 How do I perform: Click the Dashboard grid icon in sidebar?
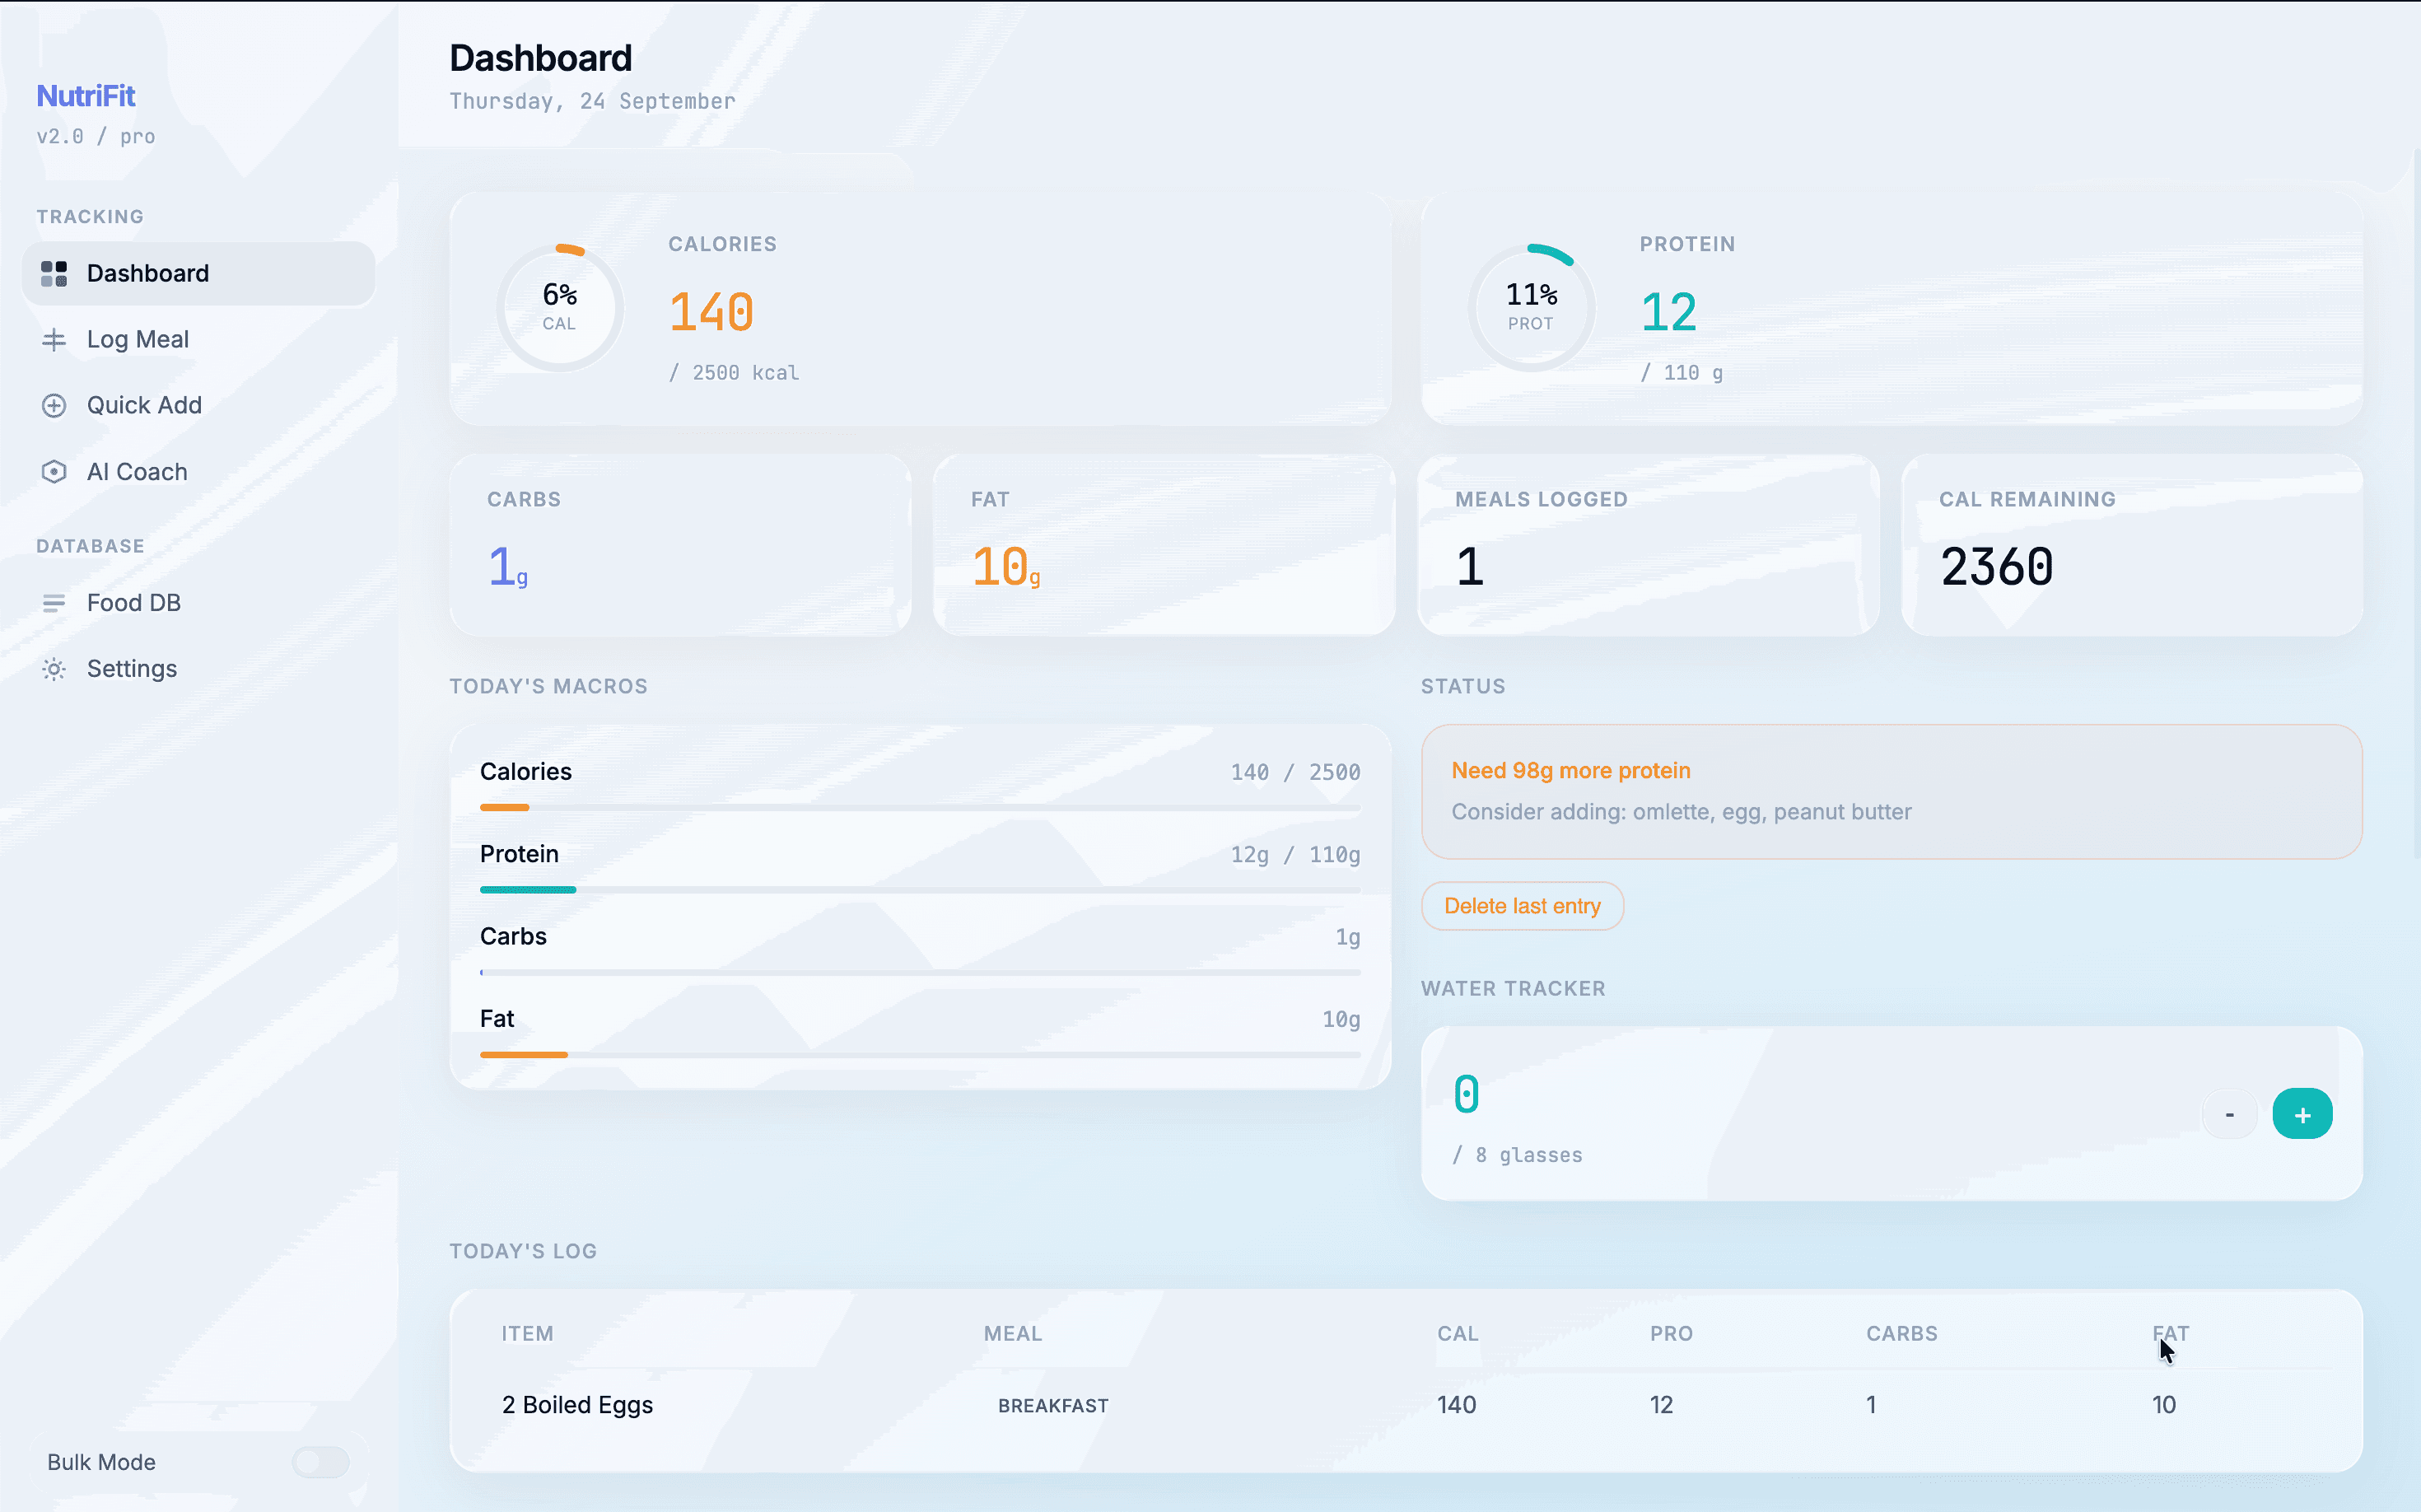tap(54, 273)
